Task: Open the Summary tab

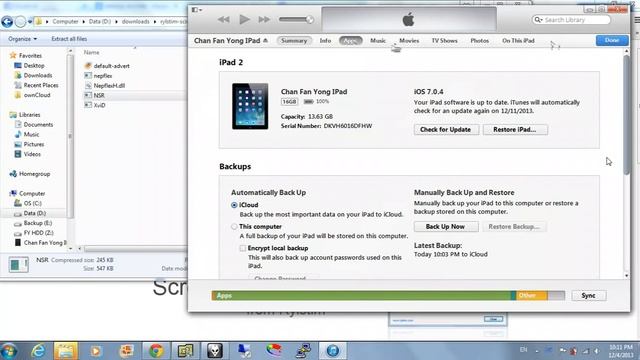Action: (294, 40)
